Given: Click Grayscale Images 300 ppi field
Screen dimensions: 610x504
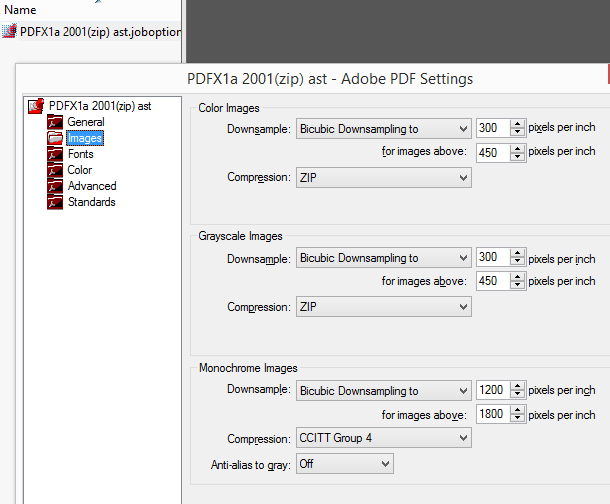Looking at the screenshot, I should (x=493, y=257).
